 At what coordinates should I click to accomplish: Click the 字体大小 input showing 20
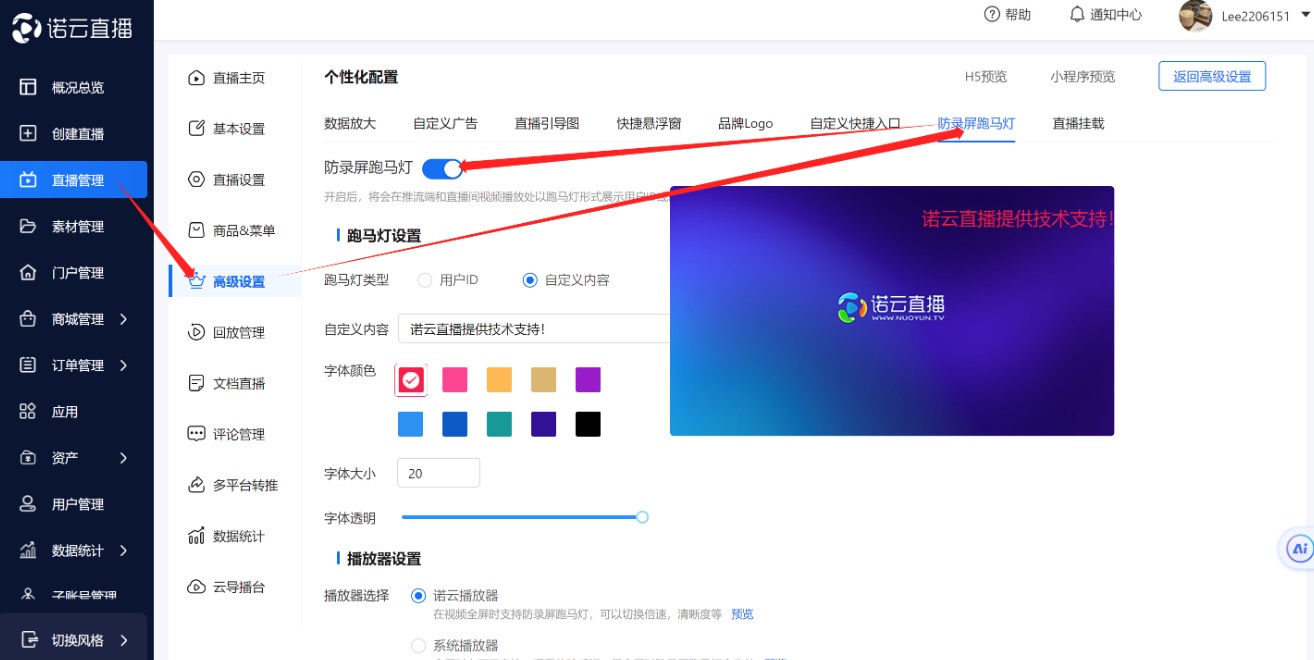click(438, 473)
